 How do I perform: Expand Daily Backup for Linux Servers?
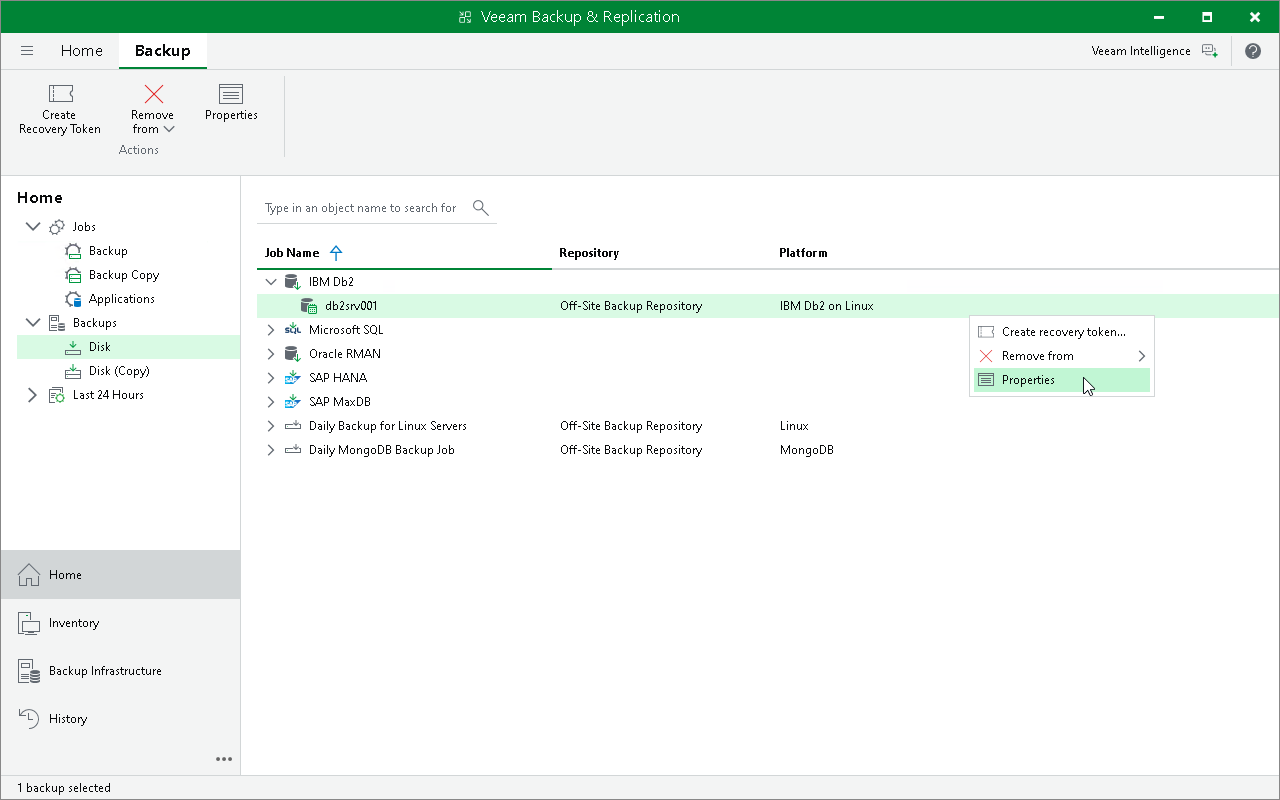click(x=271, y=426)
